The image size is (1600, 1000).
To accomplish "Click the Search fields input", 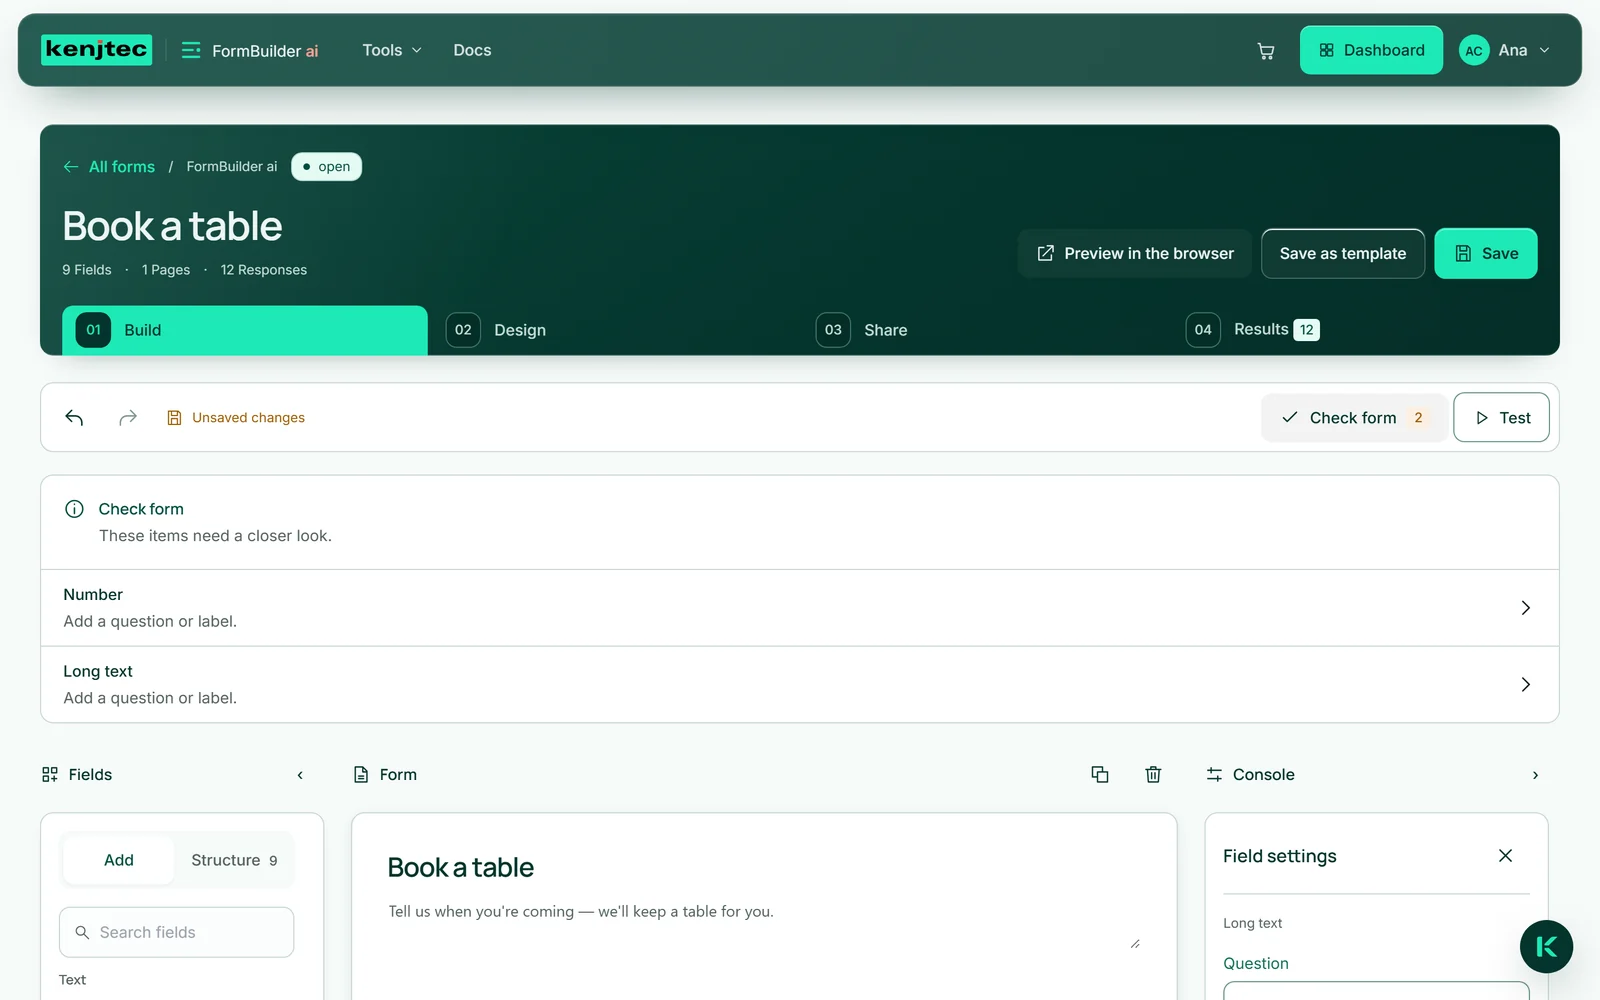I will (177, 932).
